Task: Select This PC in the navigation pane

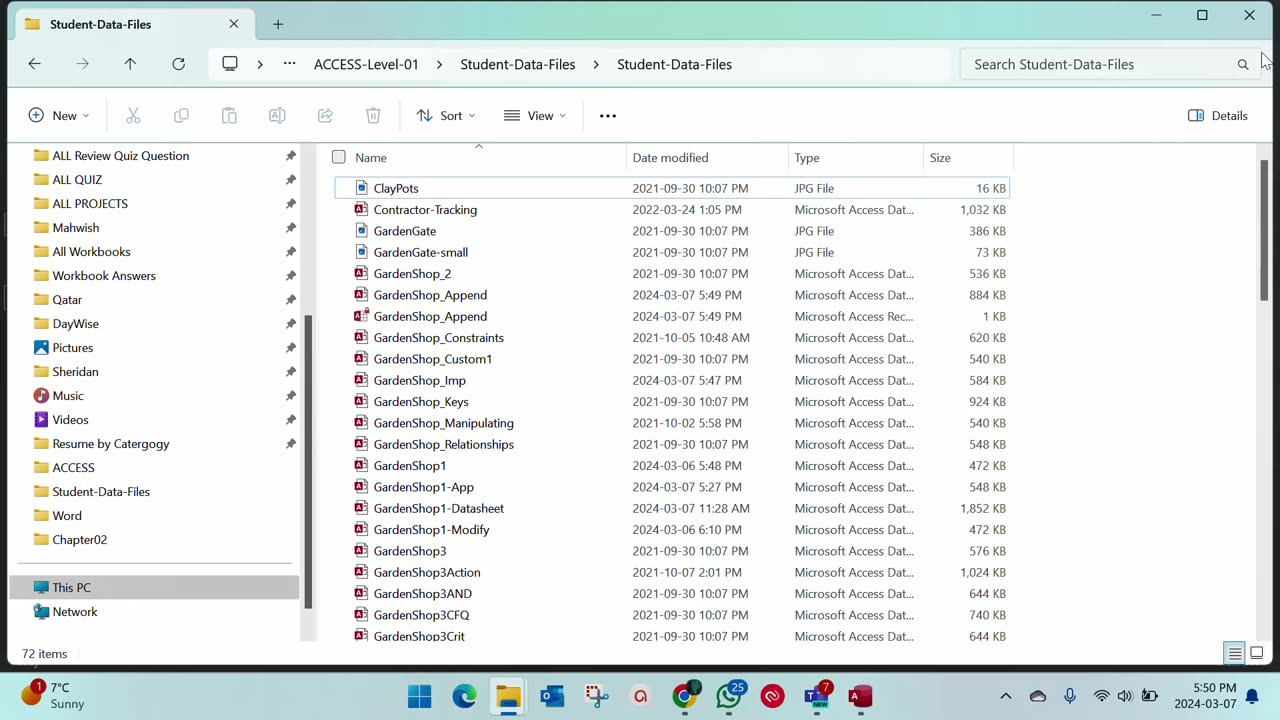Action: (154, 588)
